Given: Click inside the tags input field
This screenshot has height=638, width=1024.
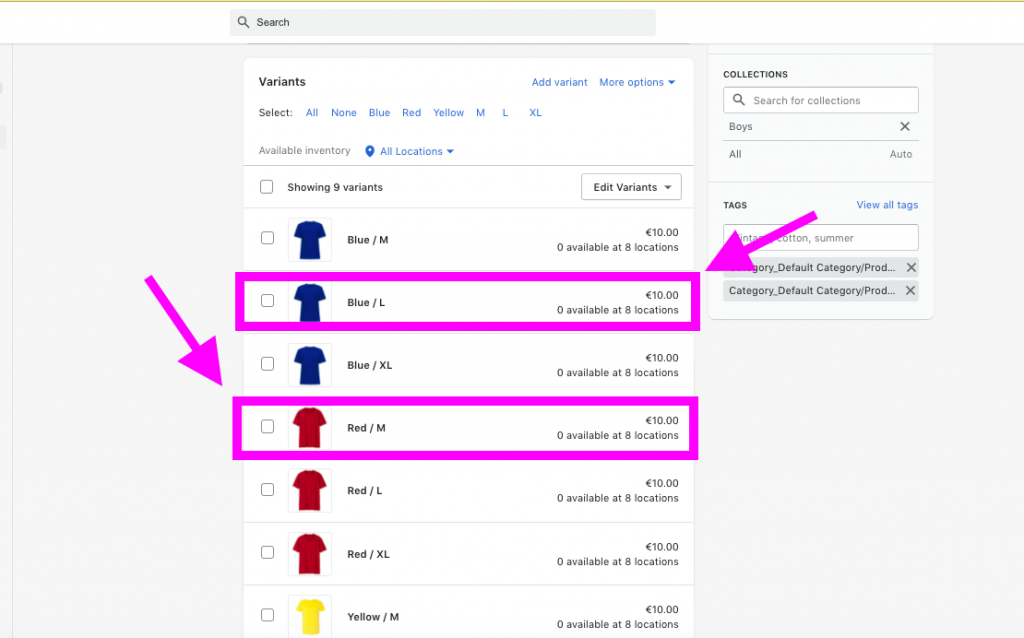Looking at the screenshot, I should point(820,237).
